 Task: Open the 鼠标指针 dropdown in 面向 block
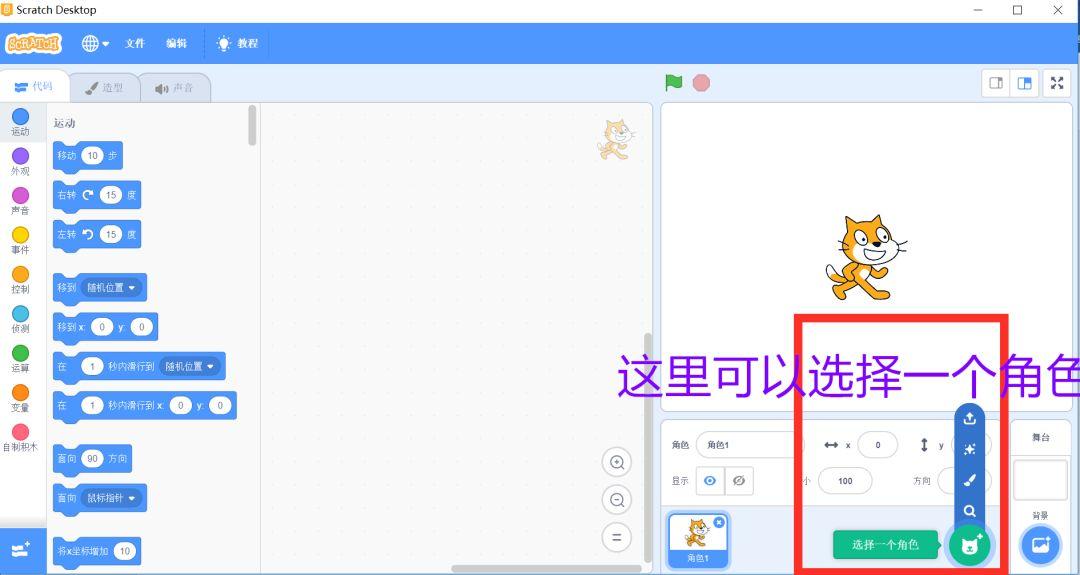(112, 497)
